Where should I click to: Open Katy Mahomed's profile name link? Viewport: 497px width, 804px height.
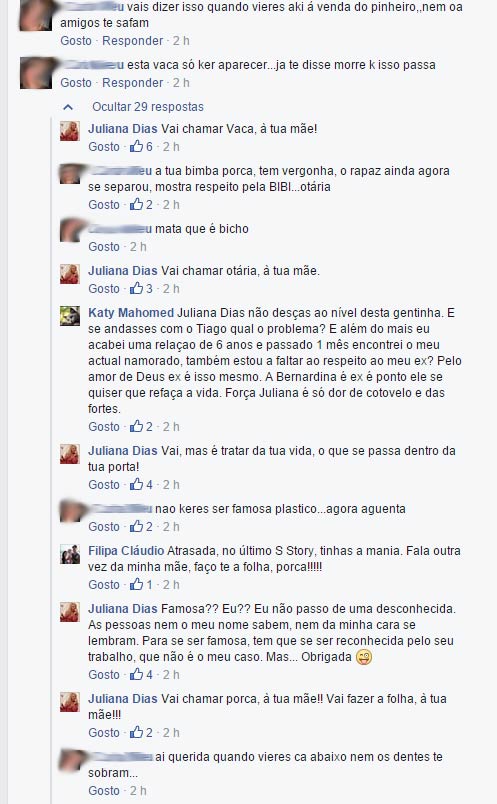131,313
